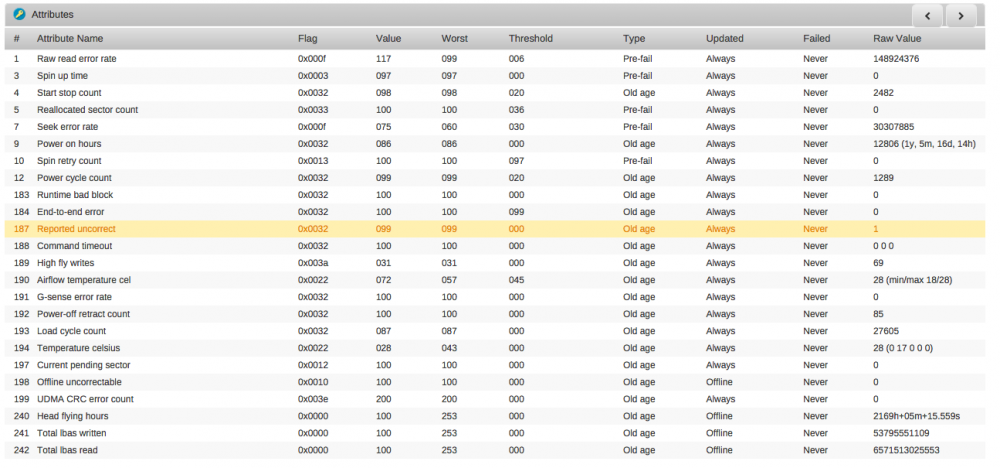Select the Power on hours attribute
Viewport: 1000px width, 468px height.
(69, 143)
